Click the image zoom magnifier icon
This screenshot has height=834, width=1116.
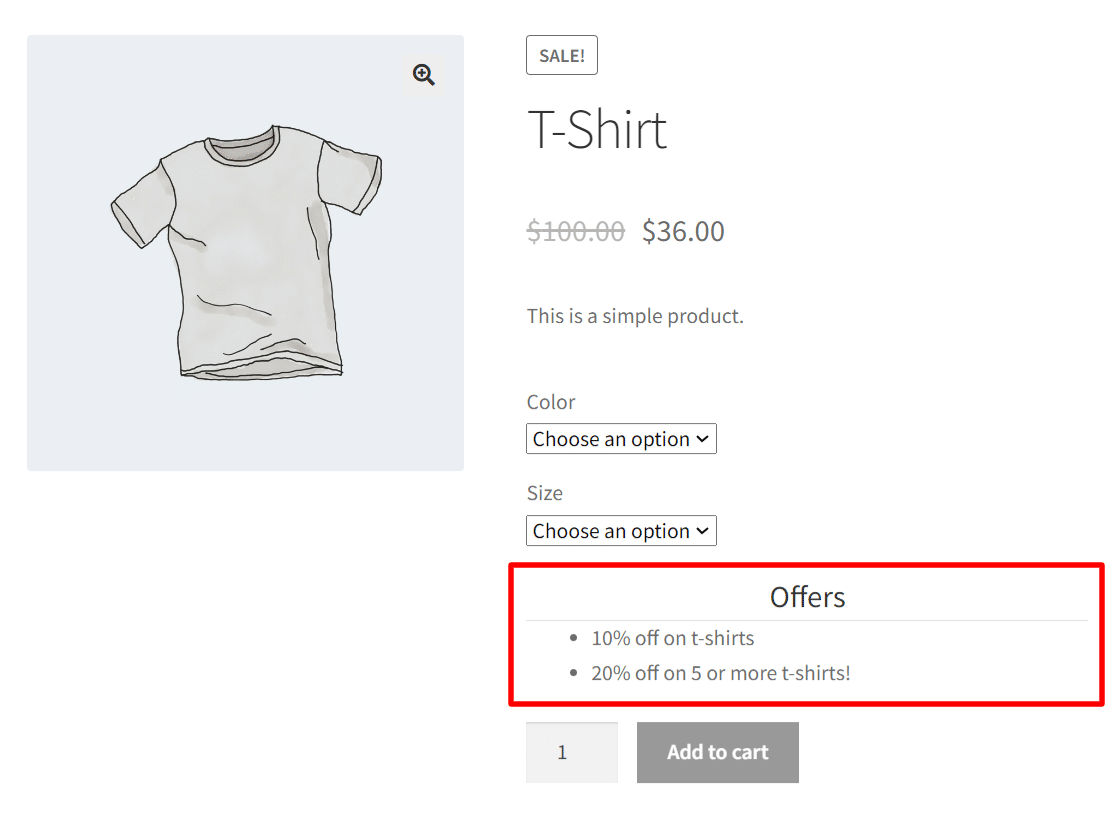423,75
